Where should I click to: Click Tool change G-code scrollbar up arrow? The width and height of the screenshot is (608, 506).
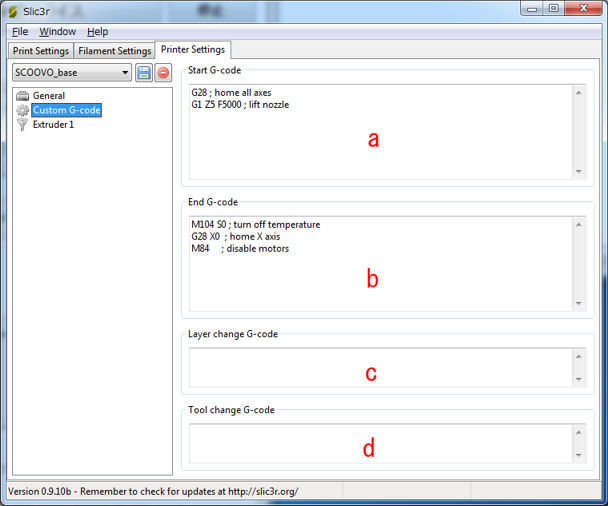pyautogui.click(x=579, y=432)
